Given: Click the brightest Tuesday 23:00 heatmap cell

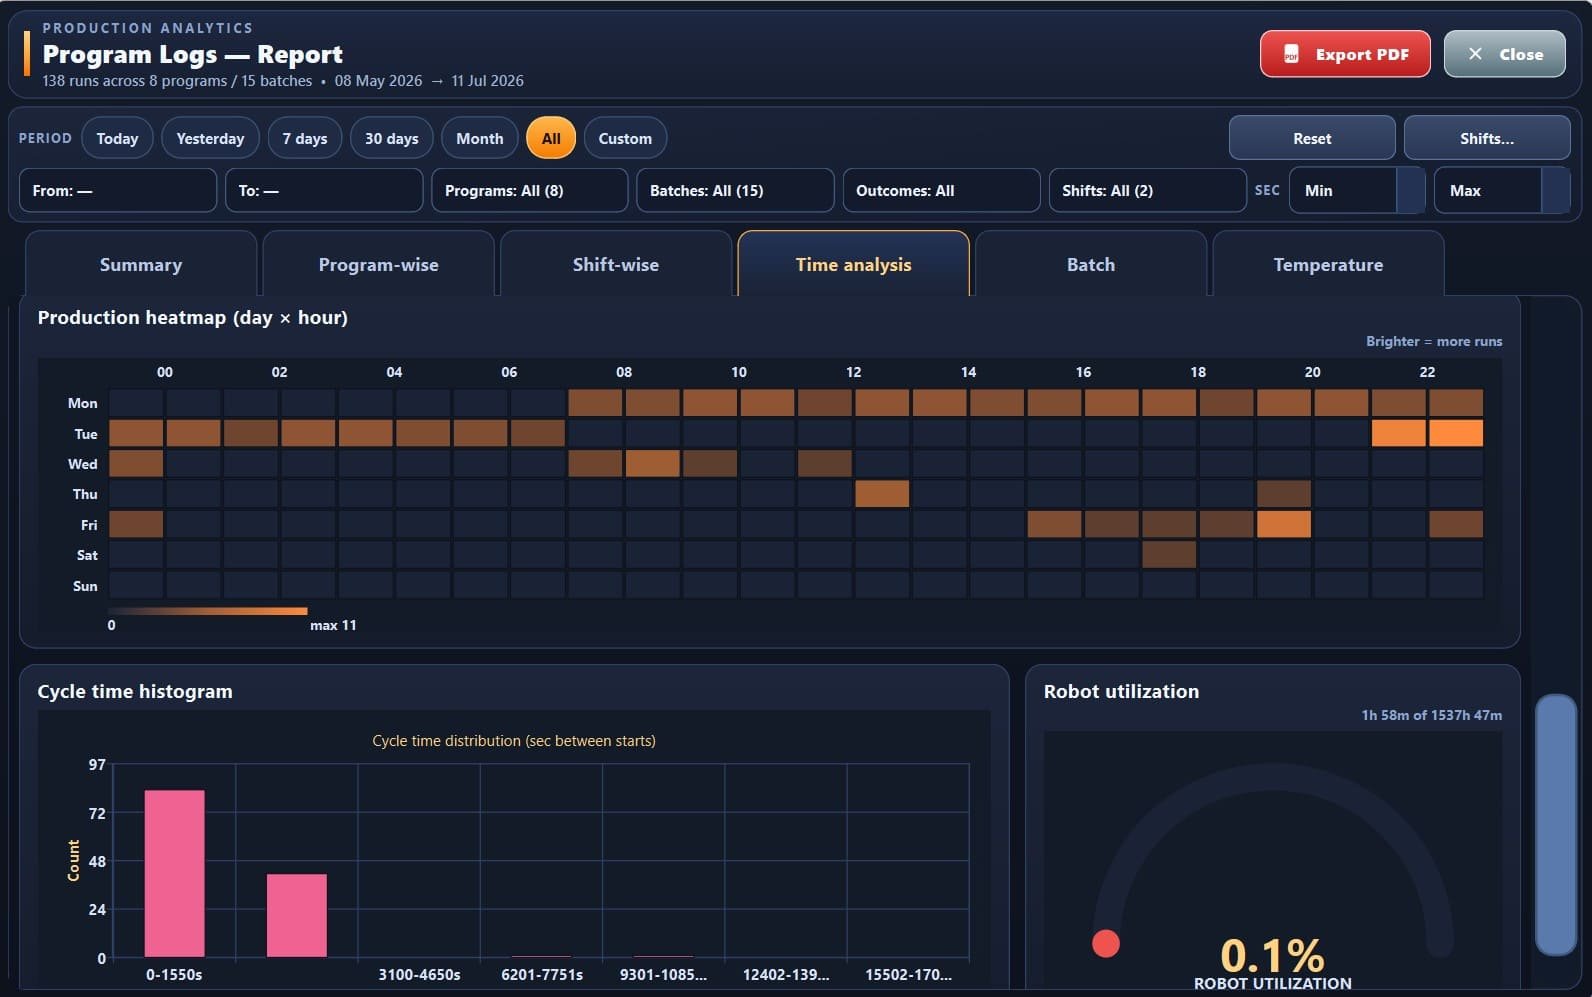Looking at the screenshot, I should (1456, 433).
